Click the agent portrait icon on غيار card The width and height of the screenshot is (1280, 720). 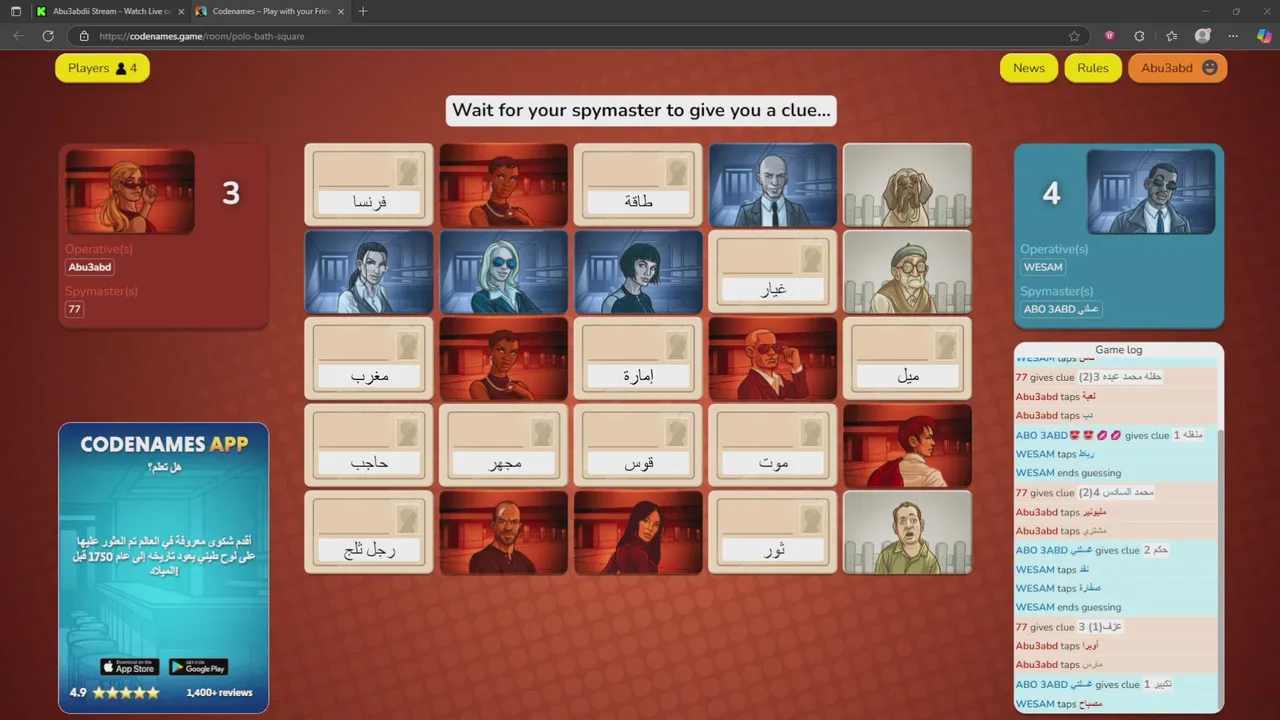(812, 259)
